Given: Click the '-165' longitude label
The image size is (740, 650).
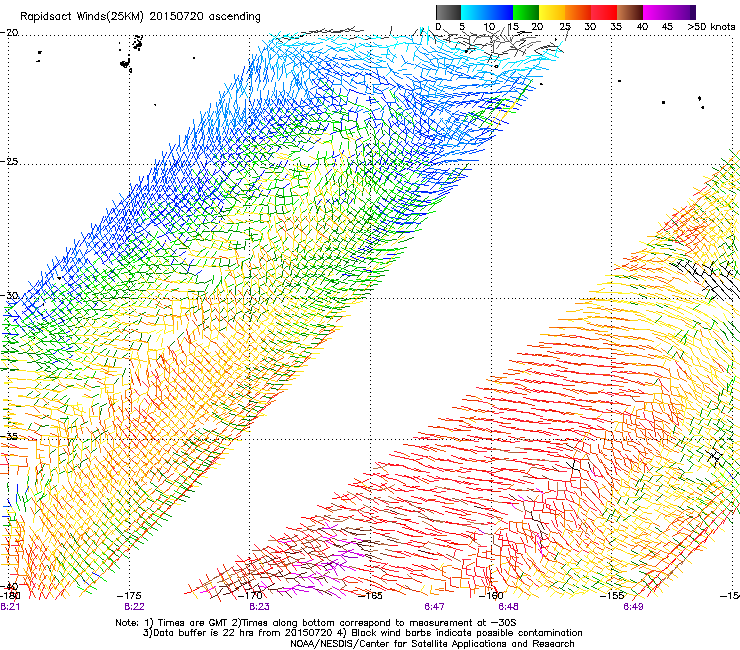Looking at the screenshot, I should pyautogui.click(x=370, y=596).
